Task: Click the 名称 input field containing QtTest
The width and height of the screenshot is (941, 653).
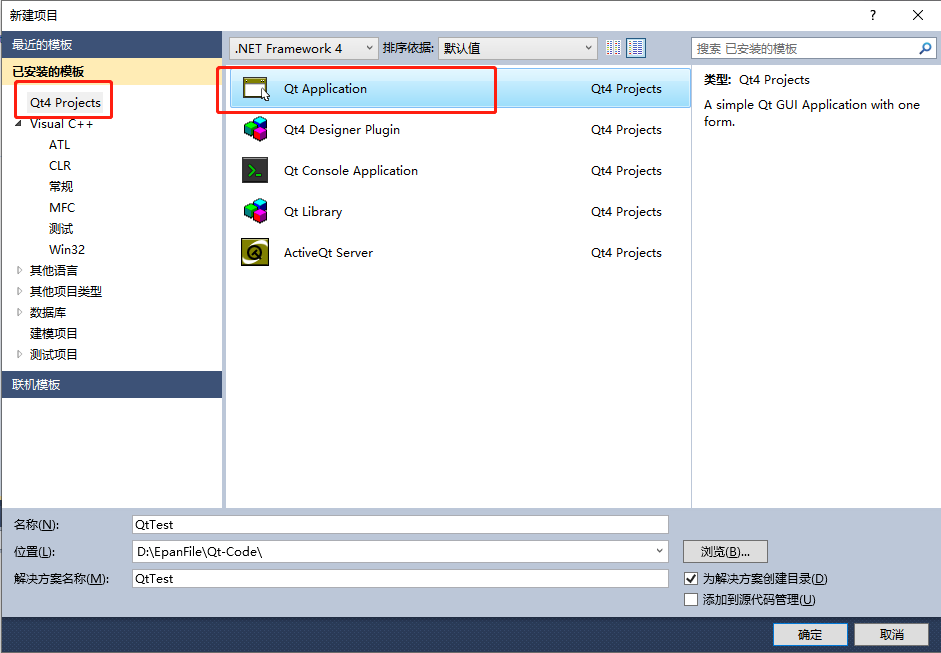Action: click(400, 524)
